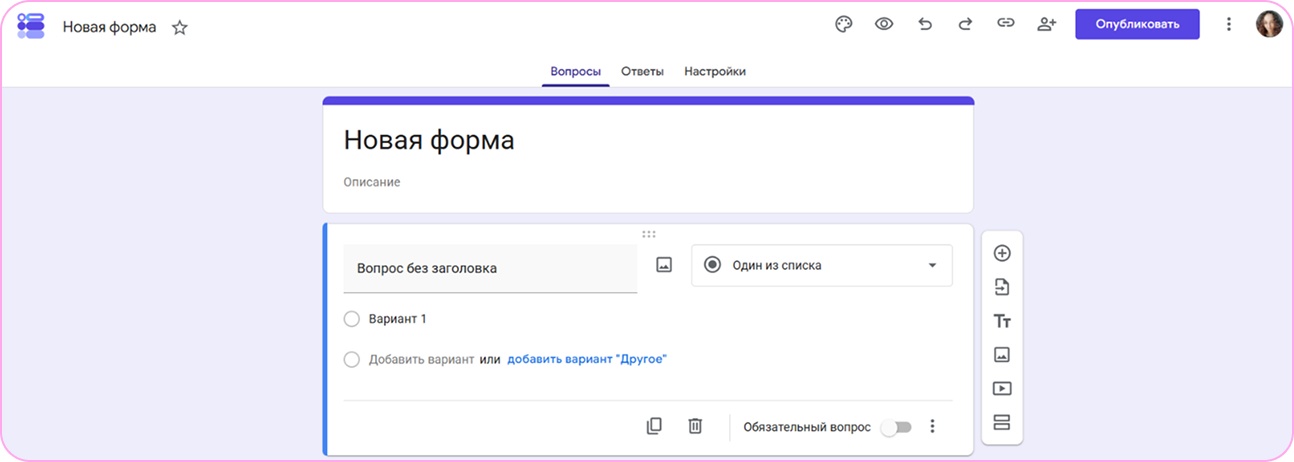
Task: Insert an image from the side toolbar
Action: [x=1002, y=354]
